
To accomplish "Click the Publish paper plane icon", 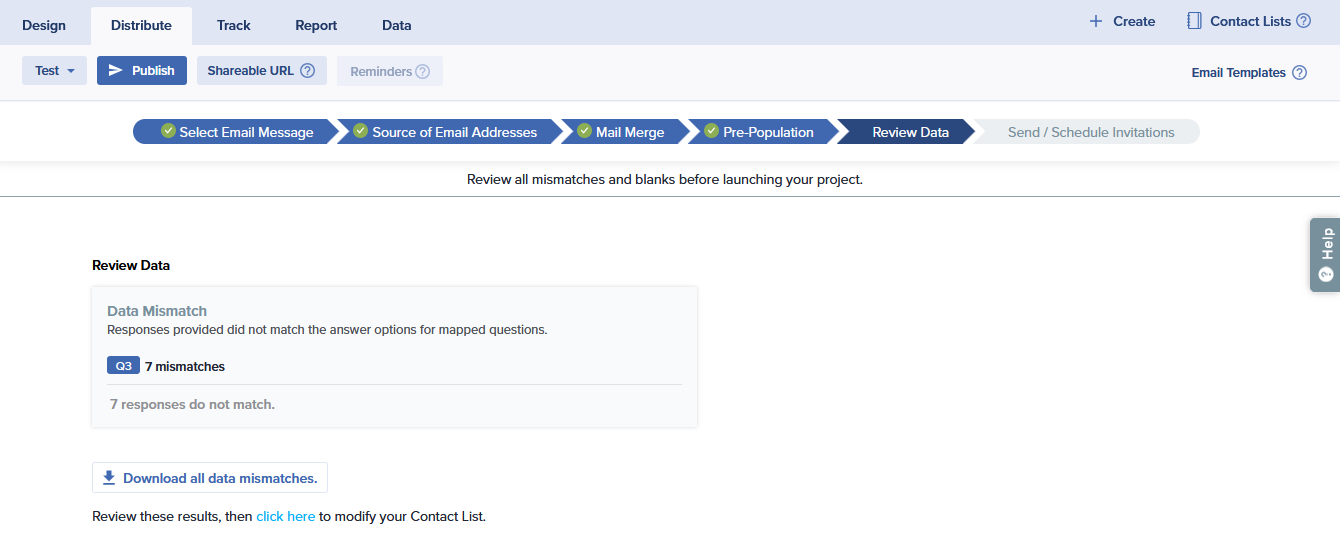I will pos(116,71).
